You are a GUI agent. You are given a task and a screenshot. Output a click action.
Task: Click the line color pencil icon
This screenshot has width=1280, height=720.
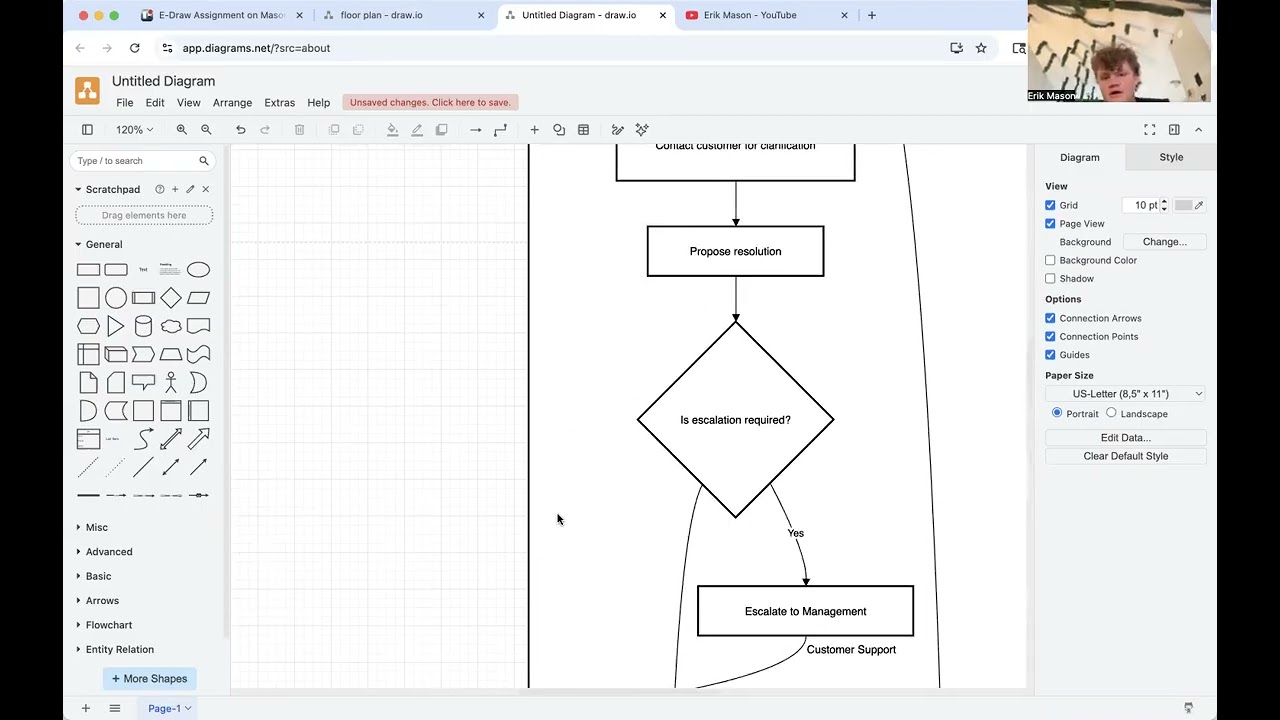(417, 130)
